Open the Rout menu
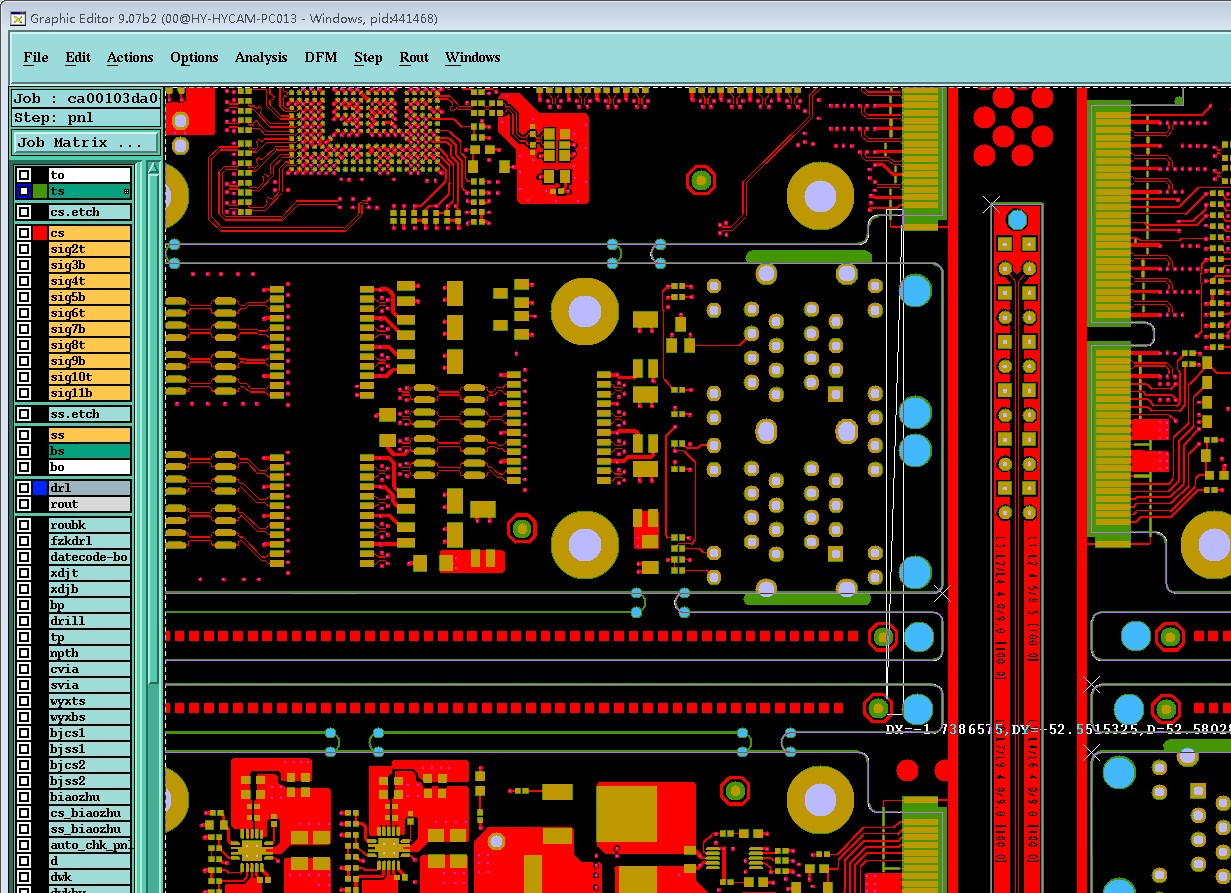The height and width of the screenshot is (893, 1231). tap(414, 57)
